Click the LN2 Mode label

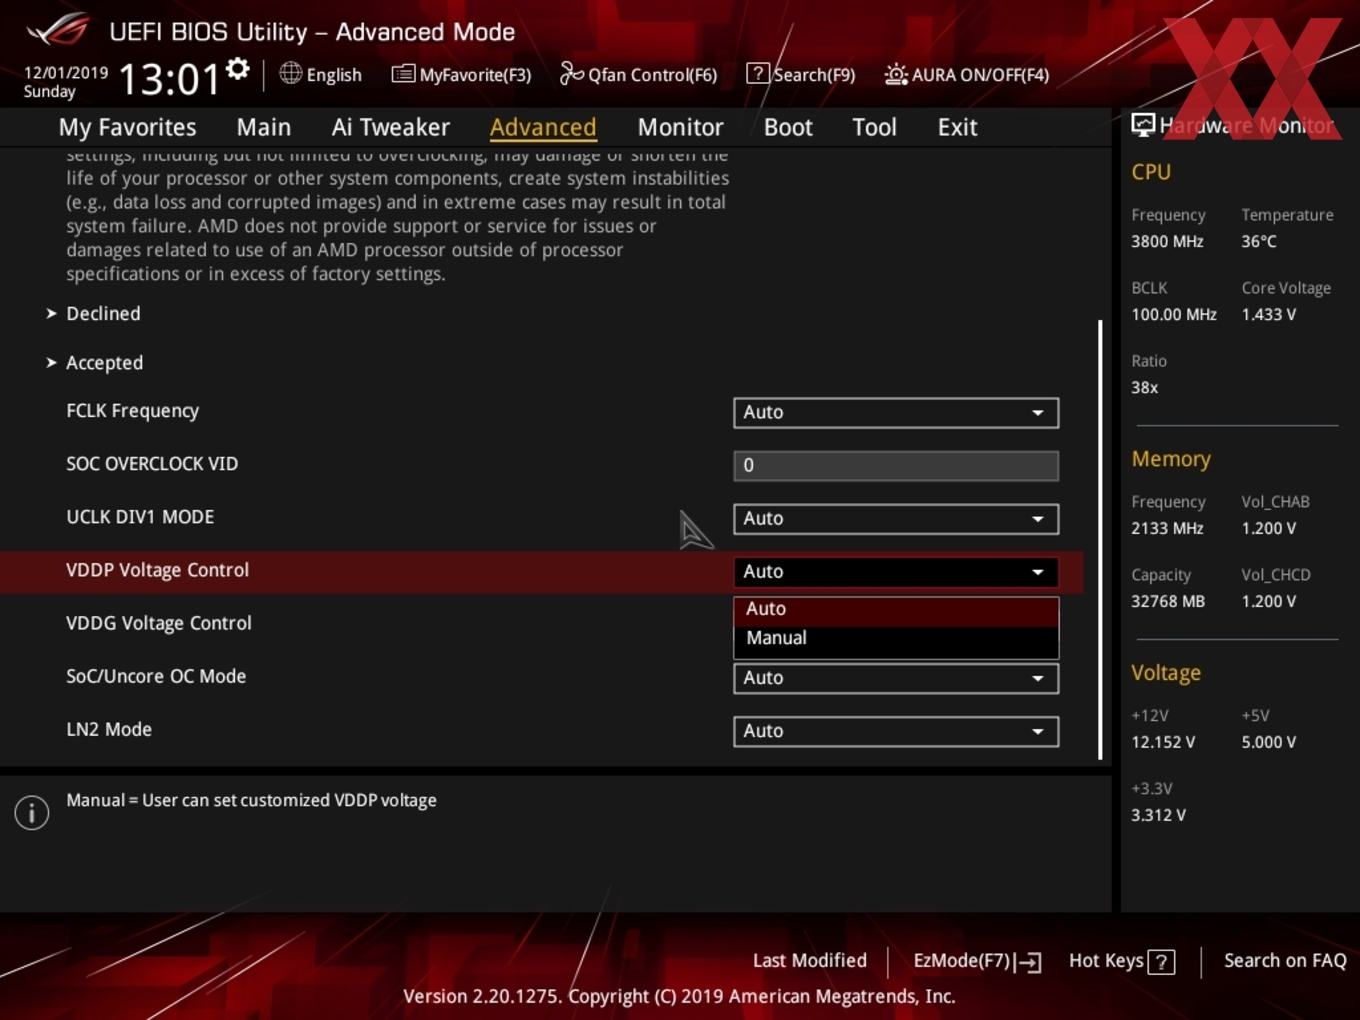[x=109, y=729]
